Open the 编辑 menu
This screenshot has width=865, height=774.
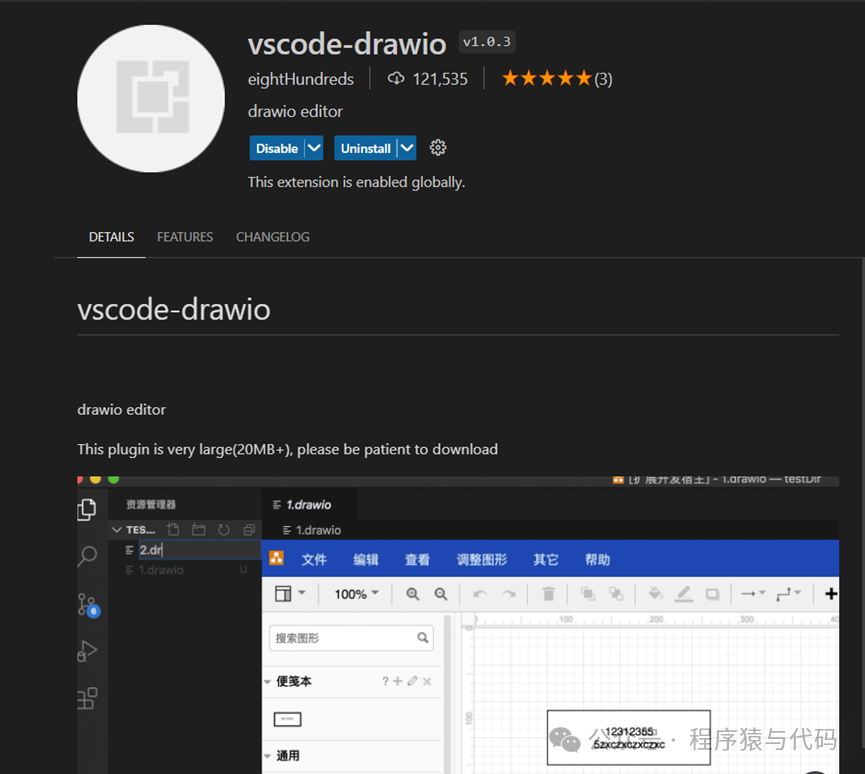(366, 559)
